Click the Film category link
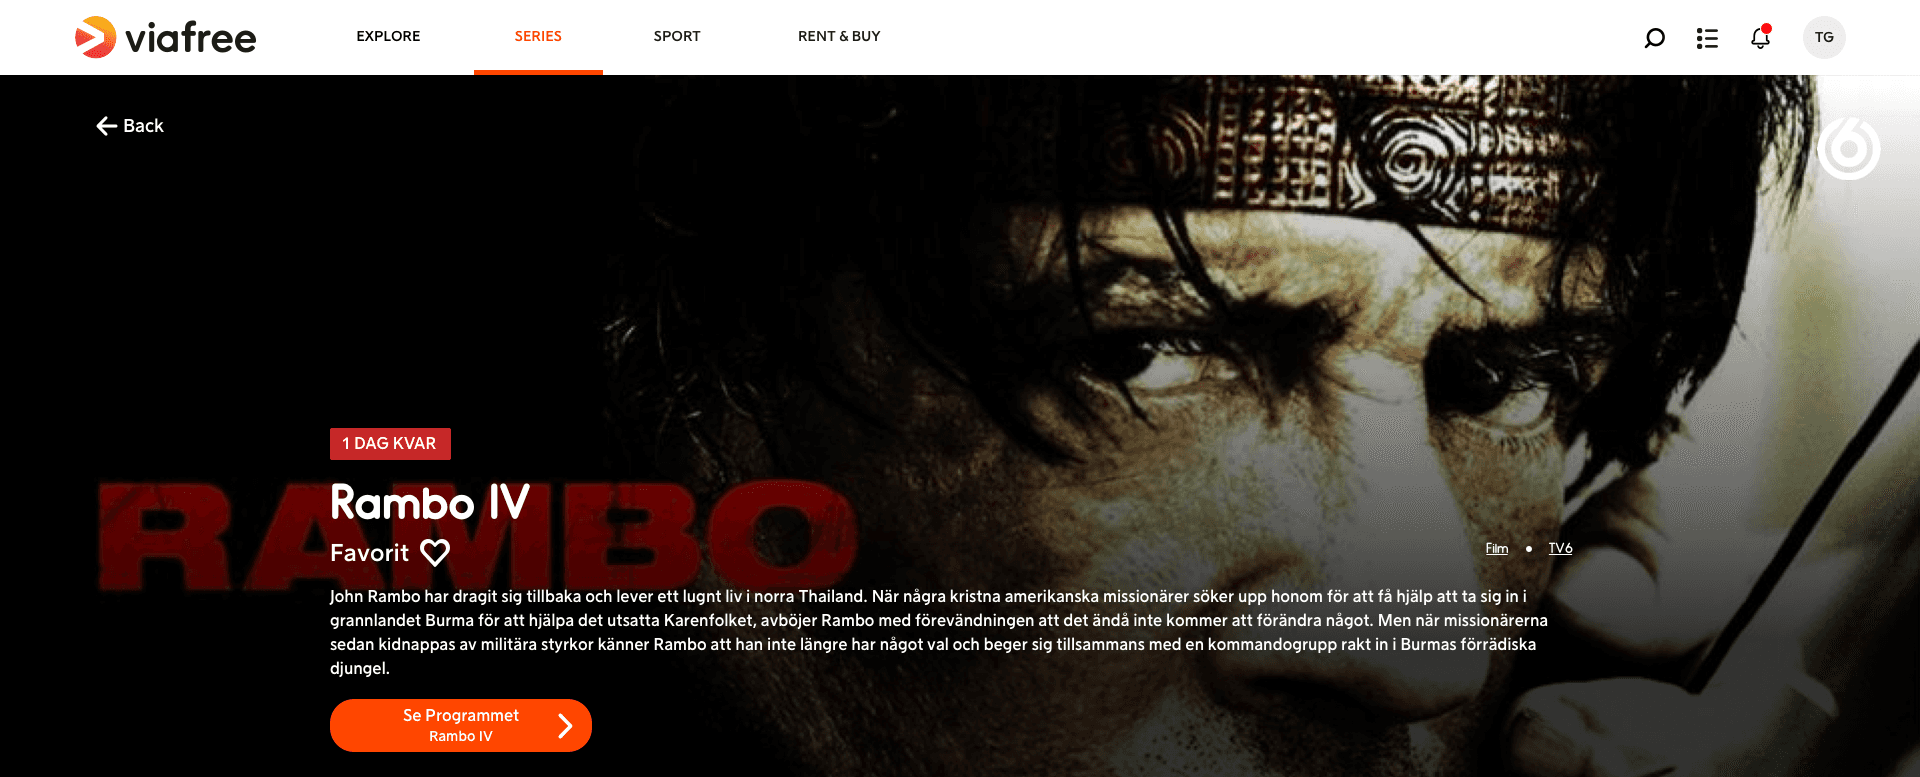Screen dimensions: 1920x777 tap(1496, 548)
